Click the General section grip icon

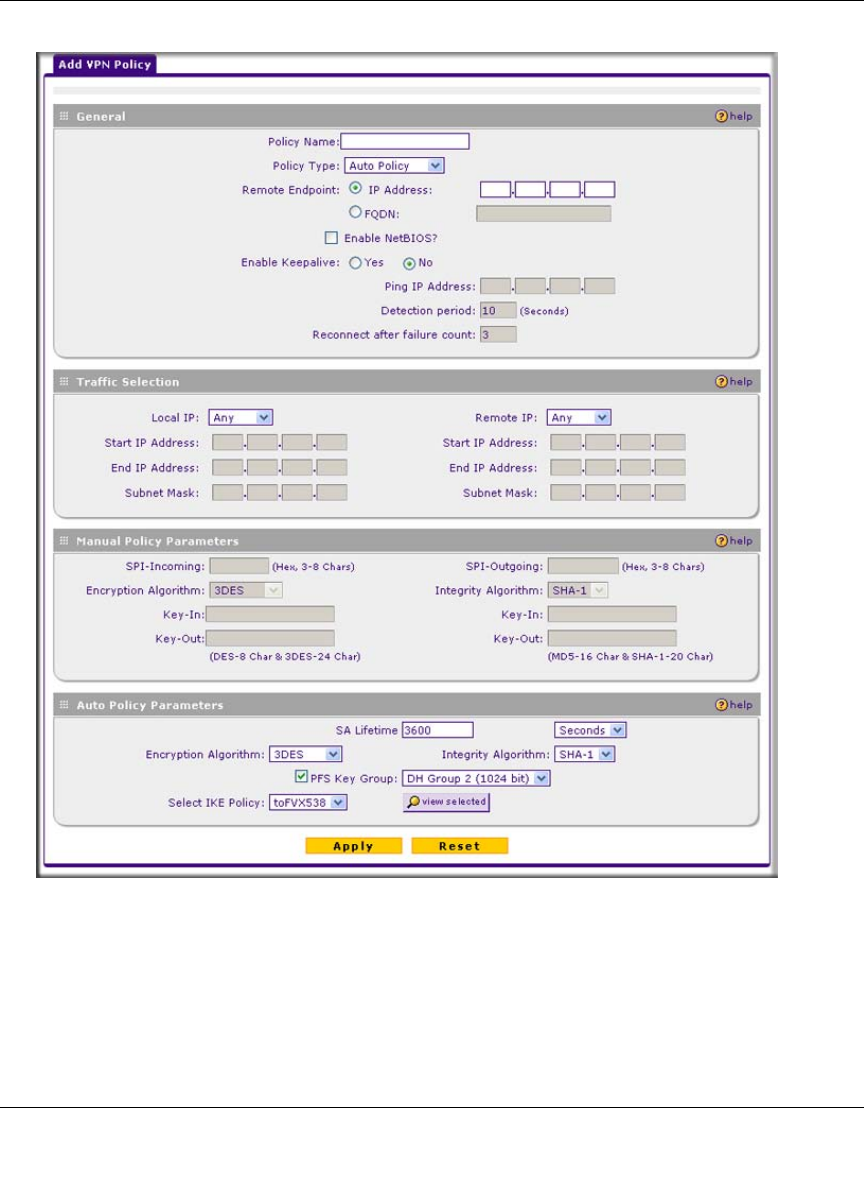point(64,116)
